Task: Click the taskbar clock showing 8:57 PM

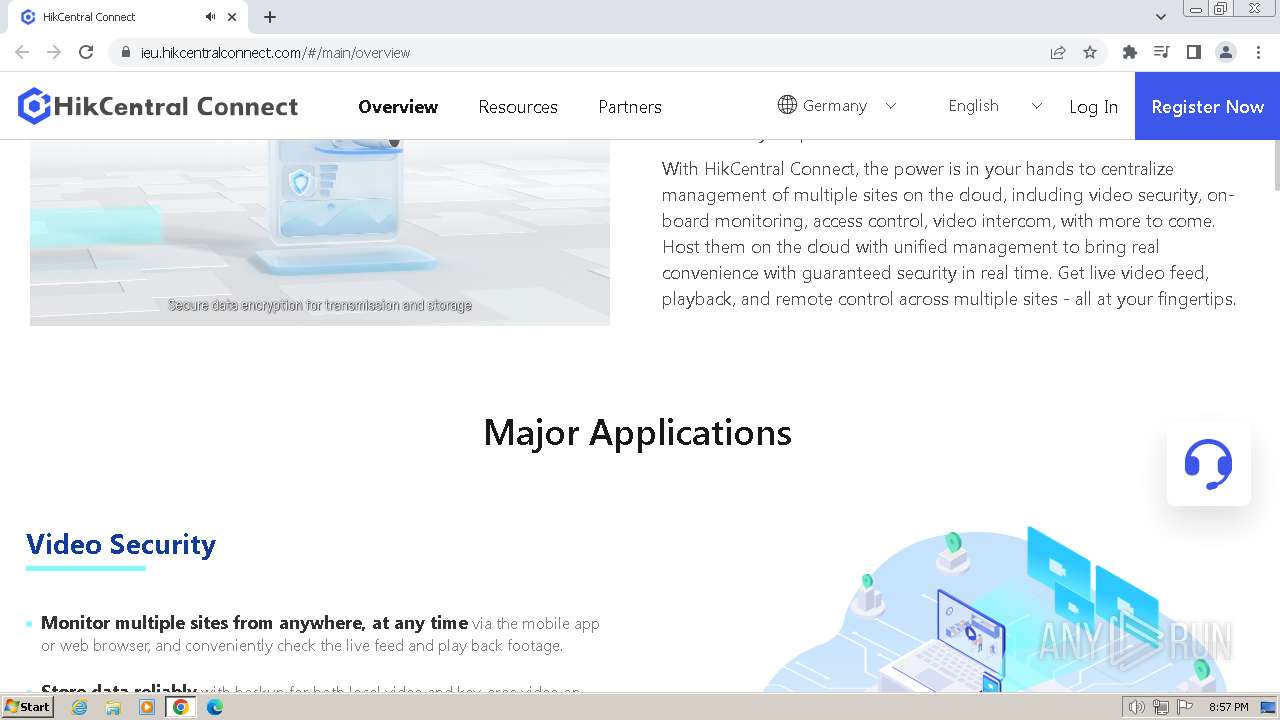Action: coord(1229,707)
